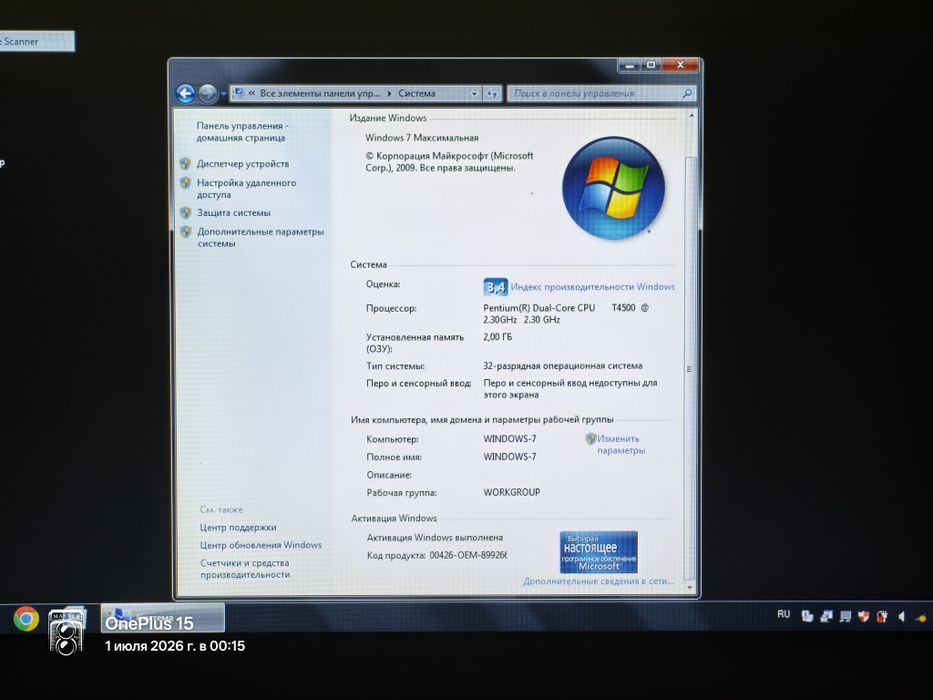Click the product code «00426-OEM-89926» text
This screenshot has width=933, height=700.
[x=468, y=555]
